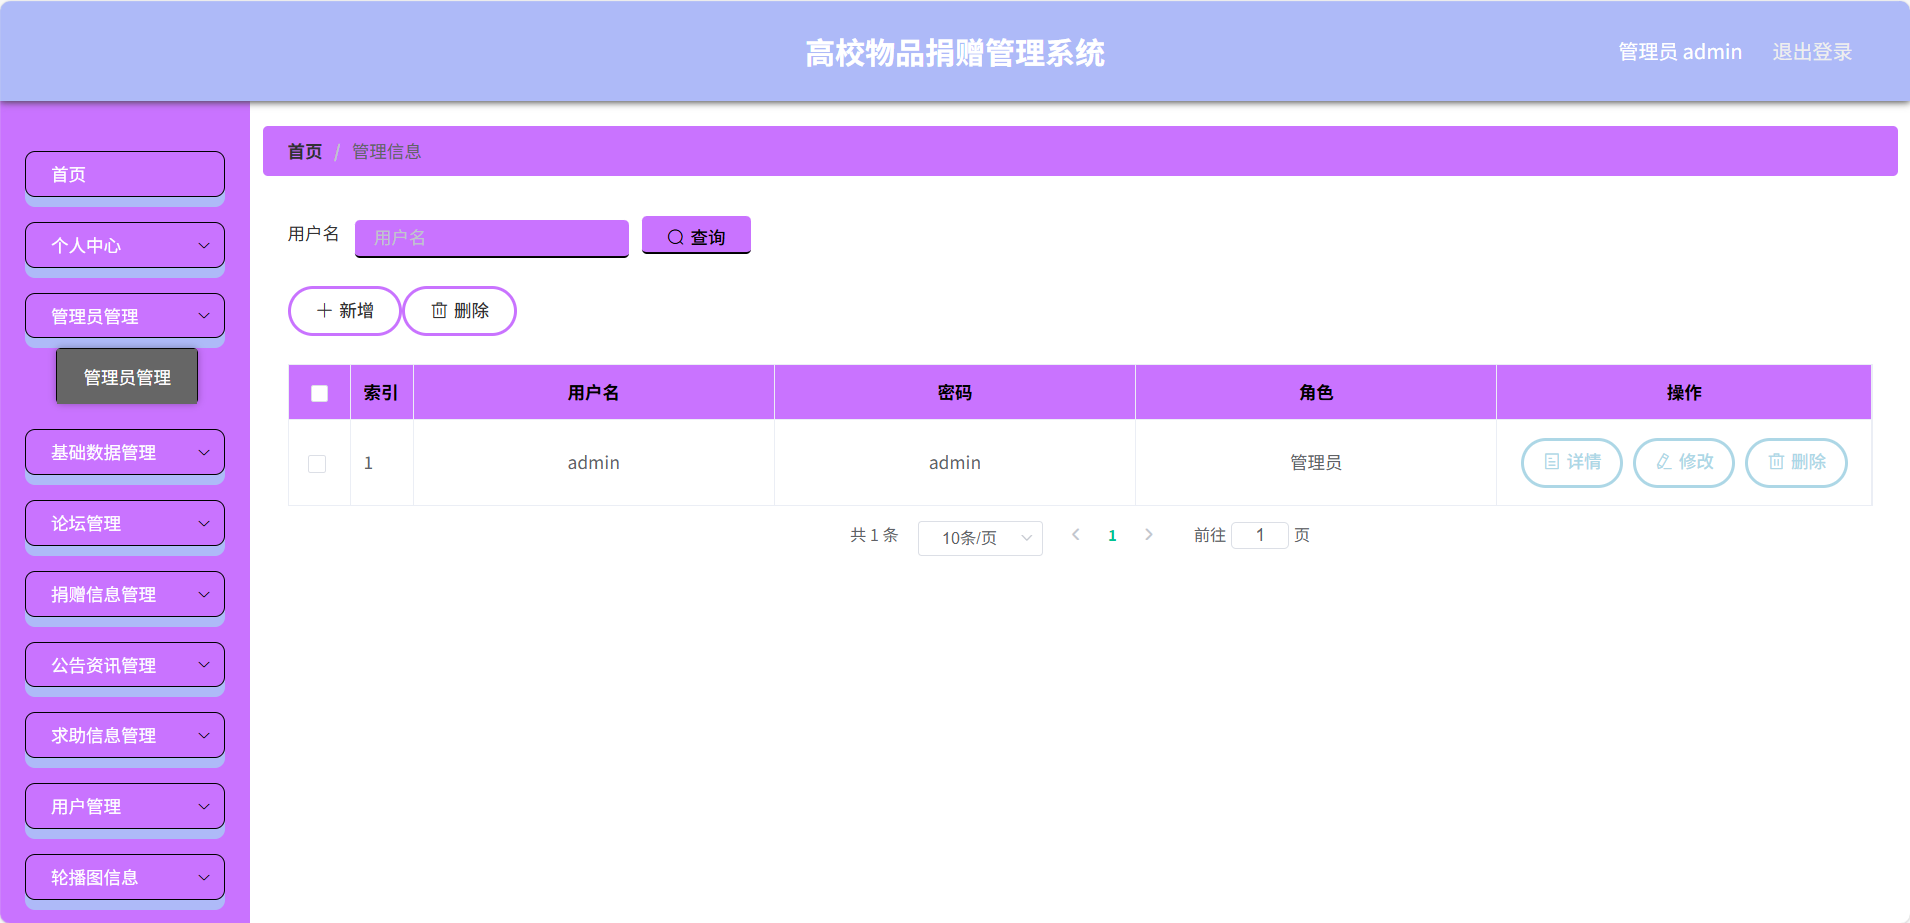
Task: Focus the 用户名 search input field
Action: click(x=492, y=238)
